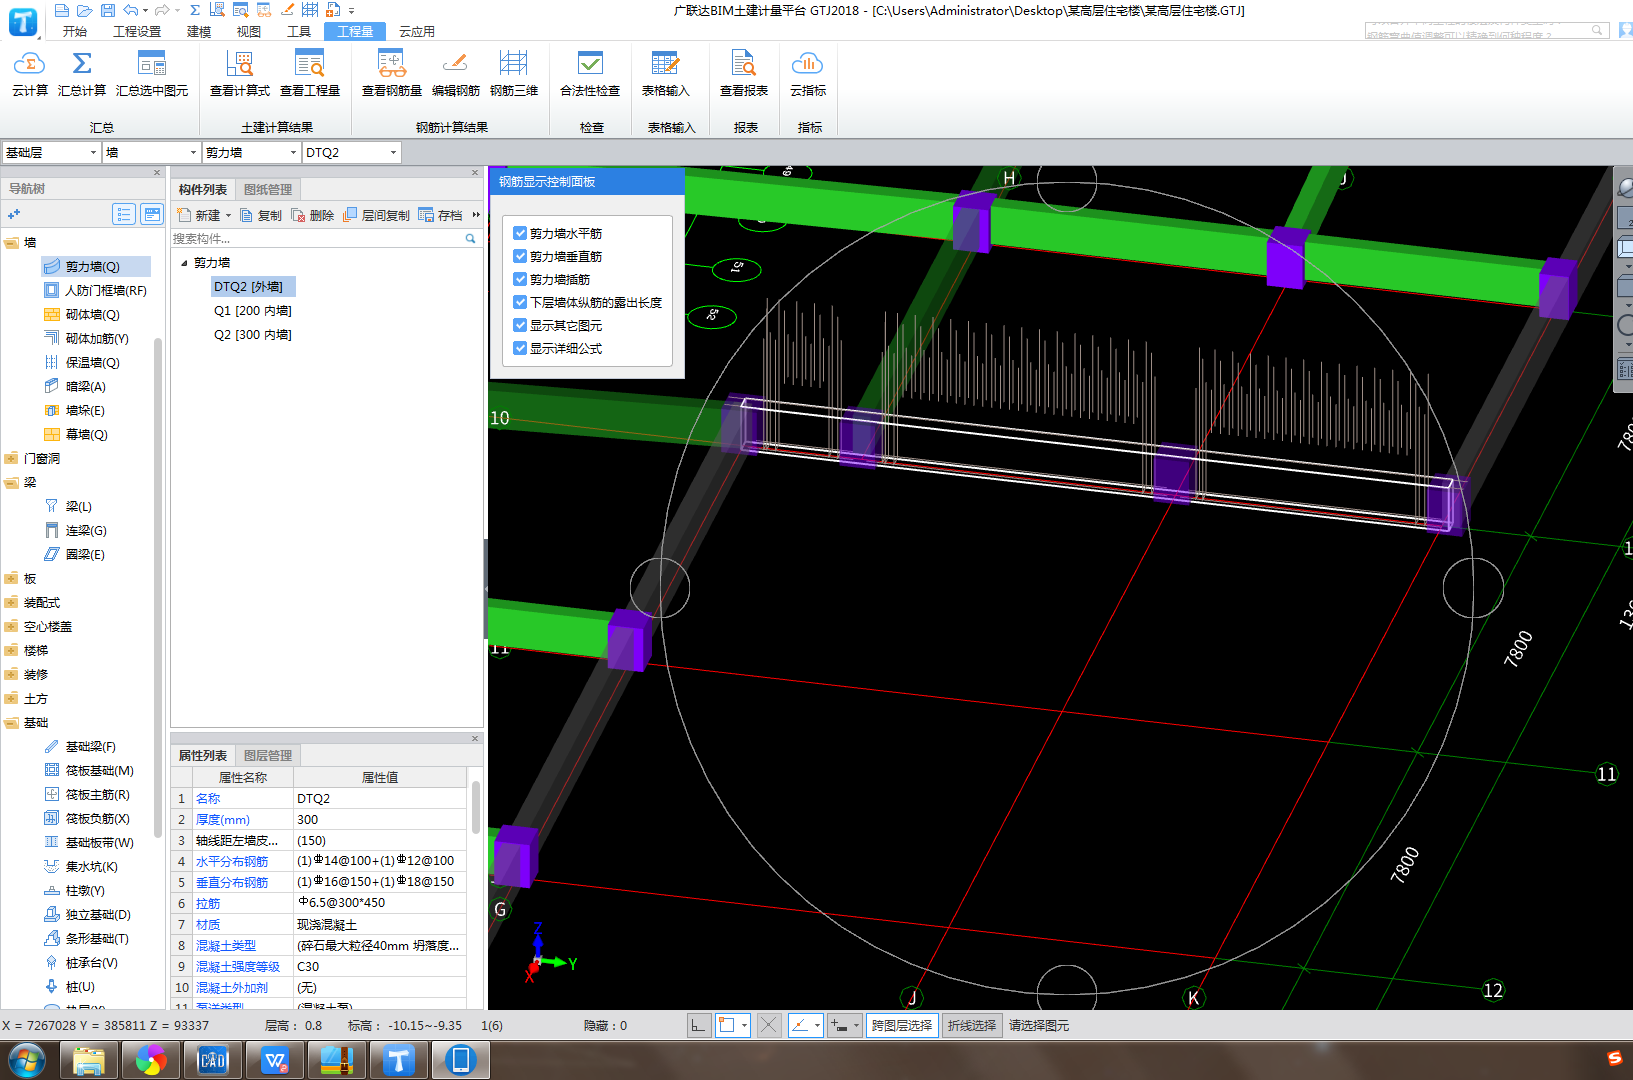Switch navigation tree to list view icon
The height and width of the screenshot is (1080, 1633).
tap(124, 214)
